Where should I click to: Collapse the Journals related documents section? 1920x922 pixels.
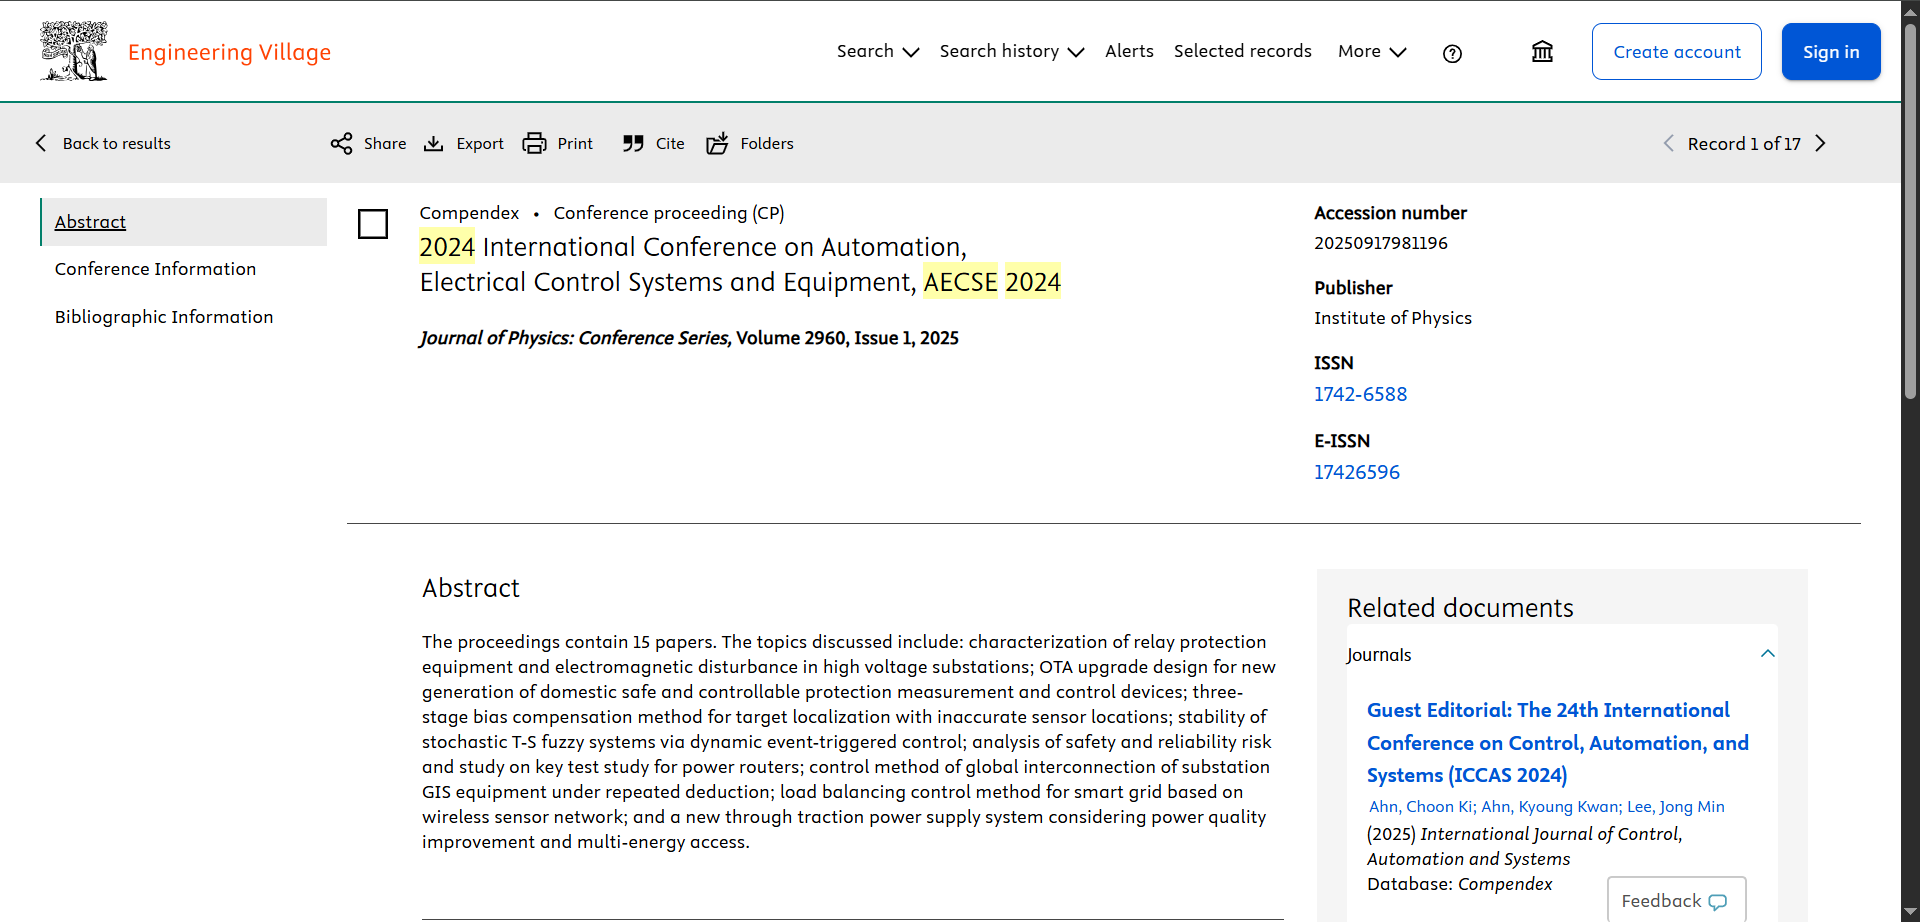[1767, 654]
